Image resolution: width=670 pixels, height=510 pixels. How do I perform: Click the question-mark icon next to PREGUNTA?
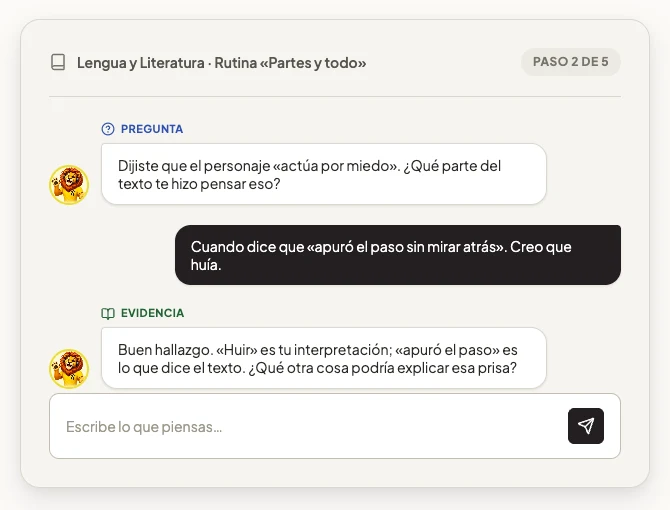[x=108, y=129]
